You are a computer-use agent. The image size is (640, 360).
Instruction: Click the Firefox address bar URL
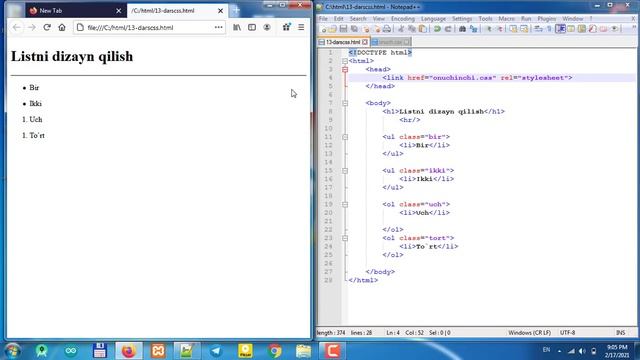[x=130, y=28]
